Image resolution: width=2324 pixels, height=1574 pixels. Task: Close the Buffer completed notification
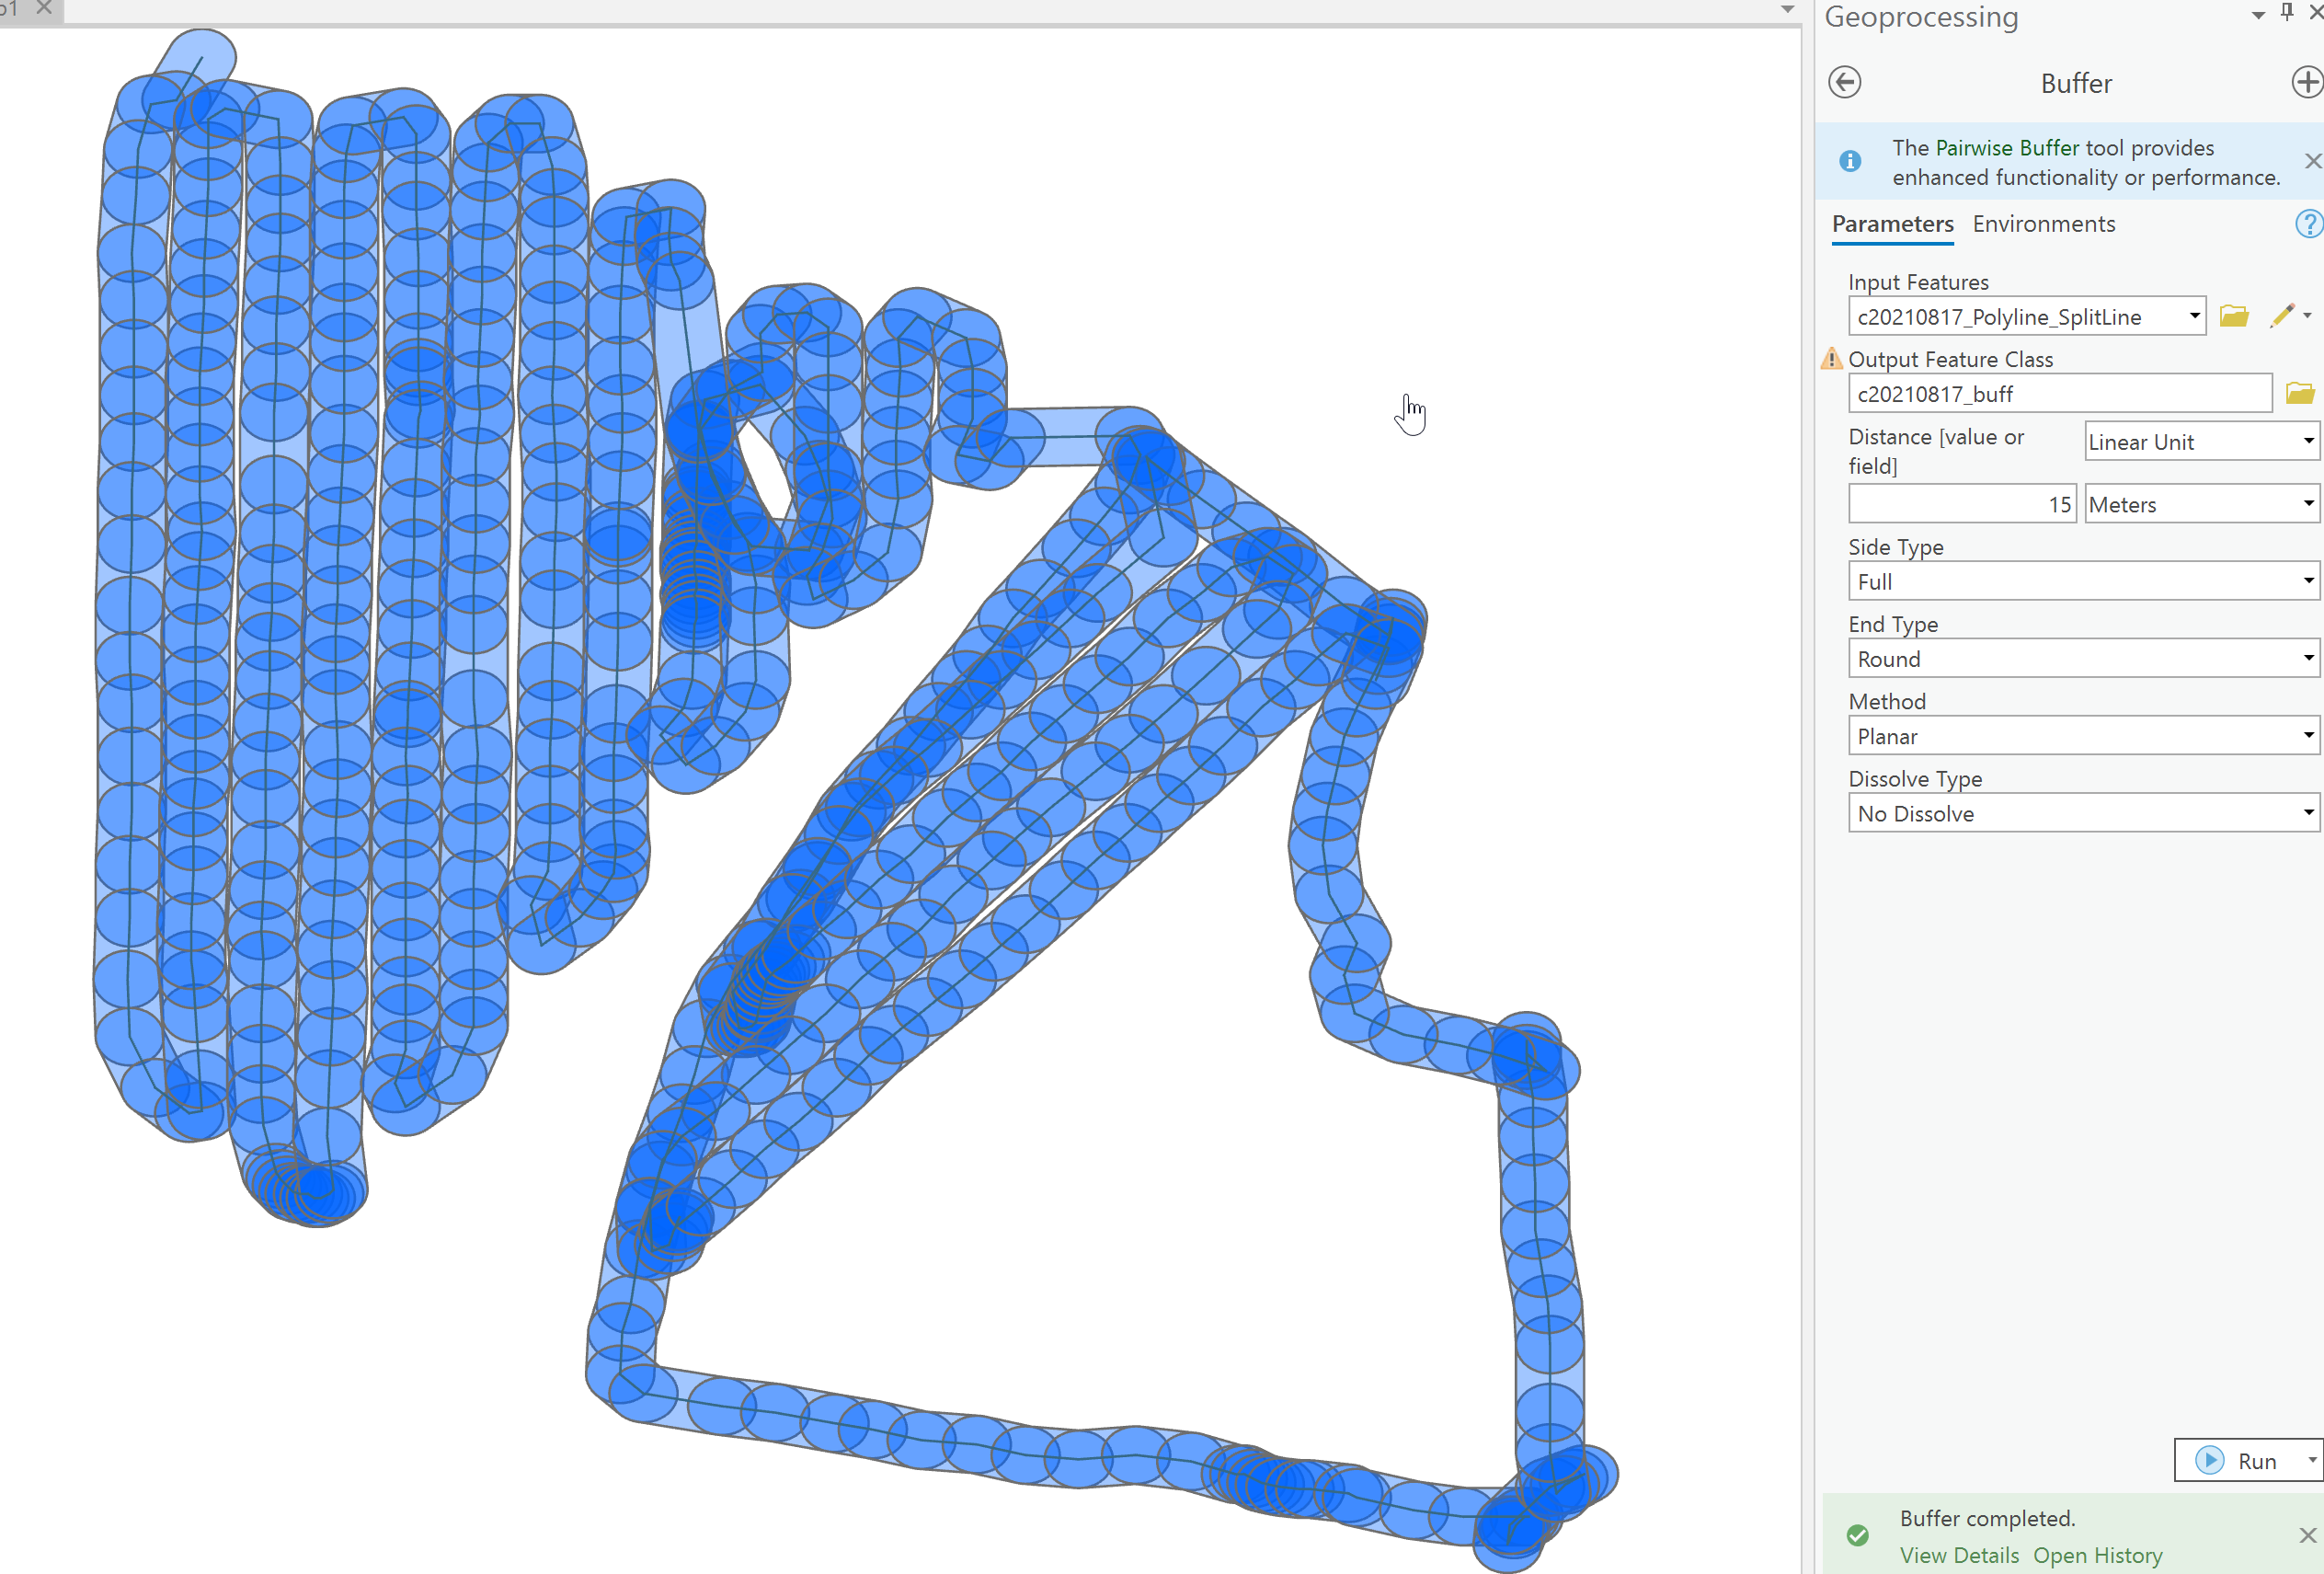(2307, 1535)
